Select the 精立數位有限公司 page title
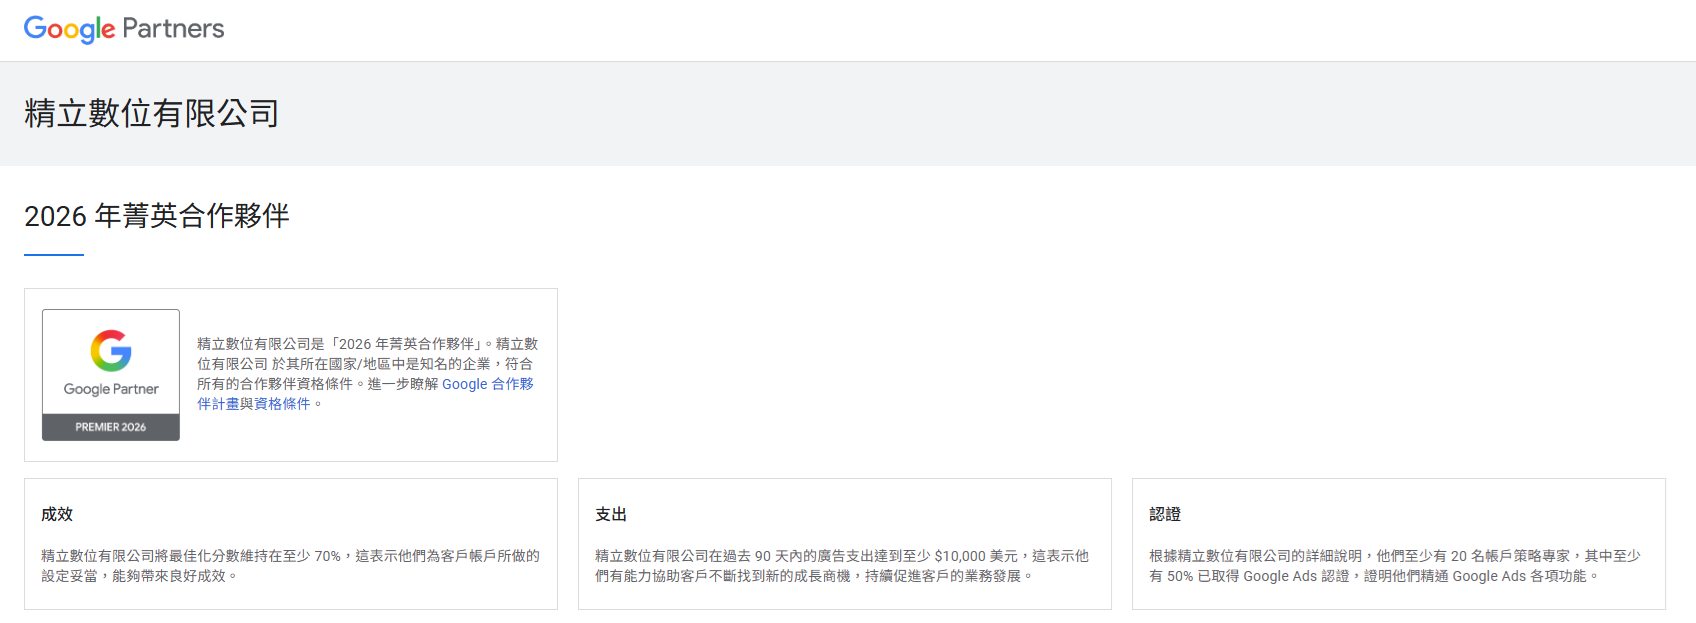The image size is (1696, 623). [x=152, y=113]
